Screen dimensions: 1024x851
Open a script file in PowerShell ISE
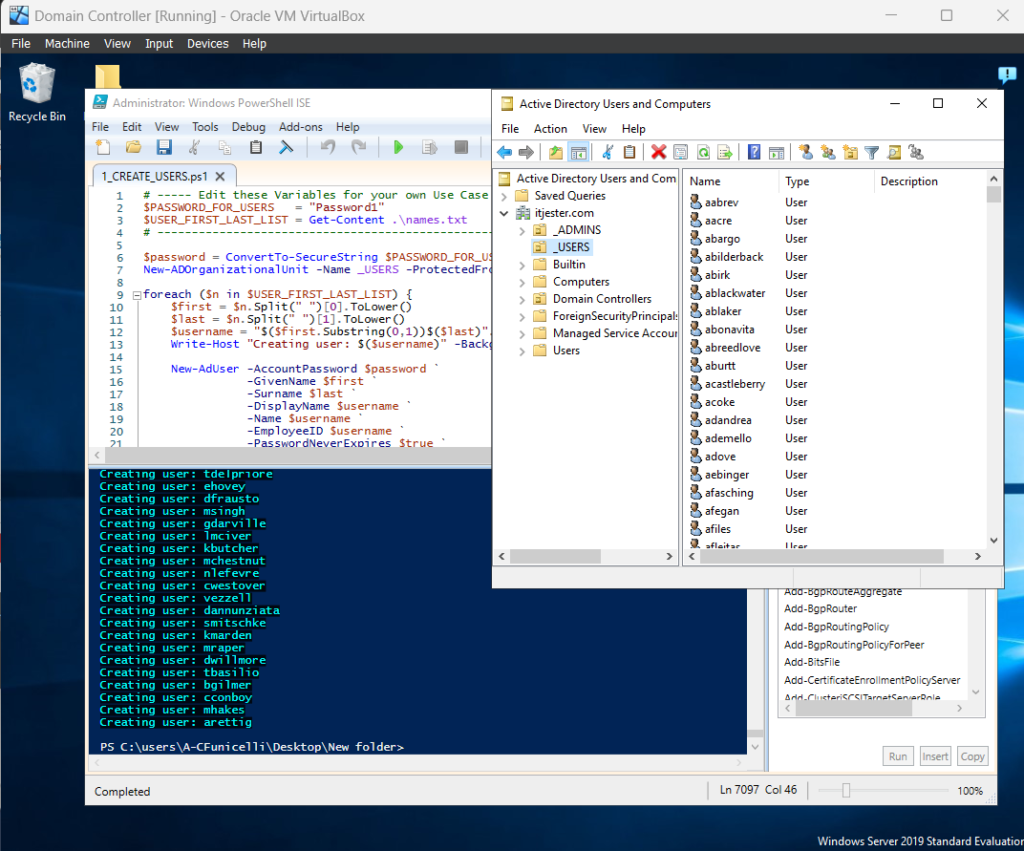(x=133, y=147)
